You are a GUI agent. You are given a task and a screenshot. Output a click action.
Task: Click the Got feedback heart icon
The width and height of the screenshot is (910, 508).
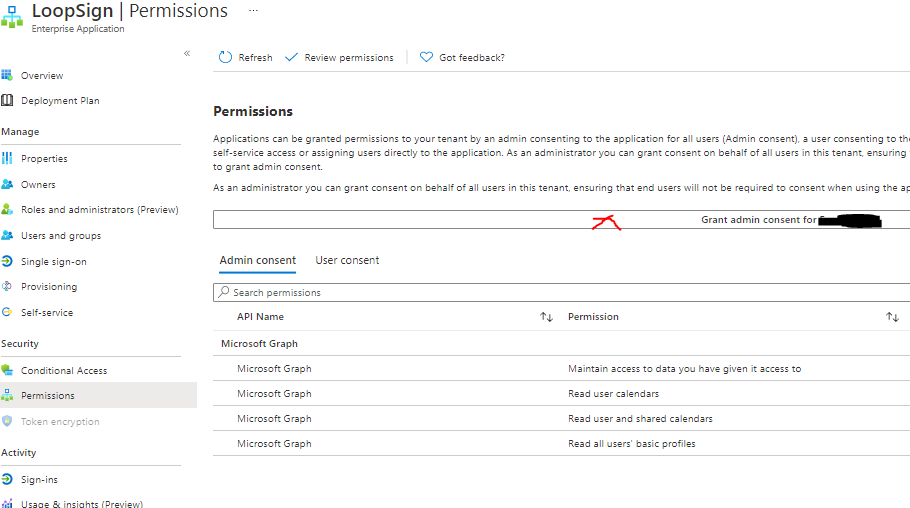[x=426, y=57]
